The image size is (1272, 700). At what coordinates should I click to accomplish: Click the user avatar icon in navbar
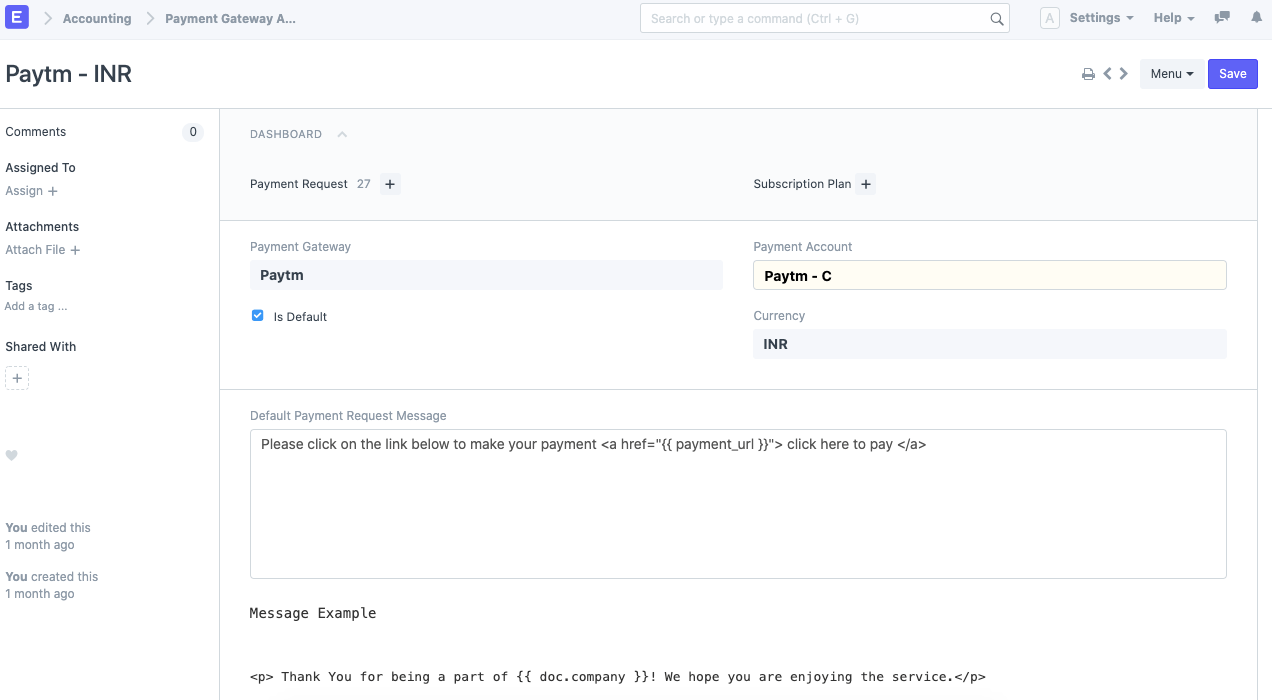tap(1049, 18)
